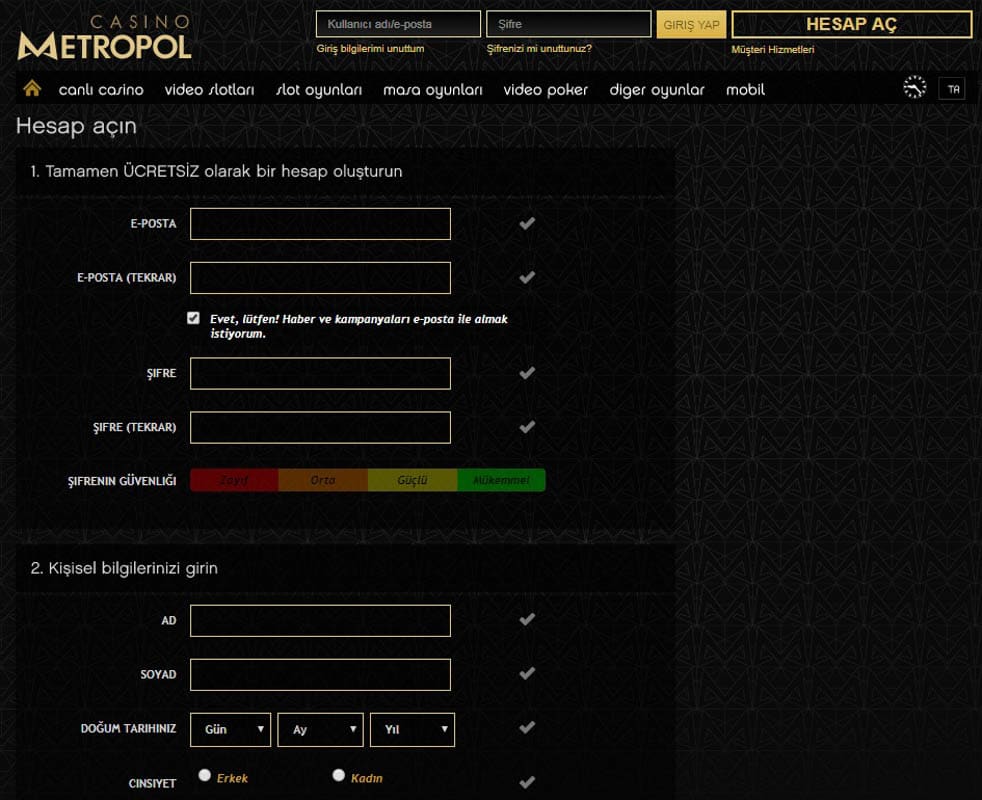
Task: Focus the E-POSTA (TEKRAR) input field
Action: click(x=320, y=278)
